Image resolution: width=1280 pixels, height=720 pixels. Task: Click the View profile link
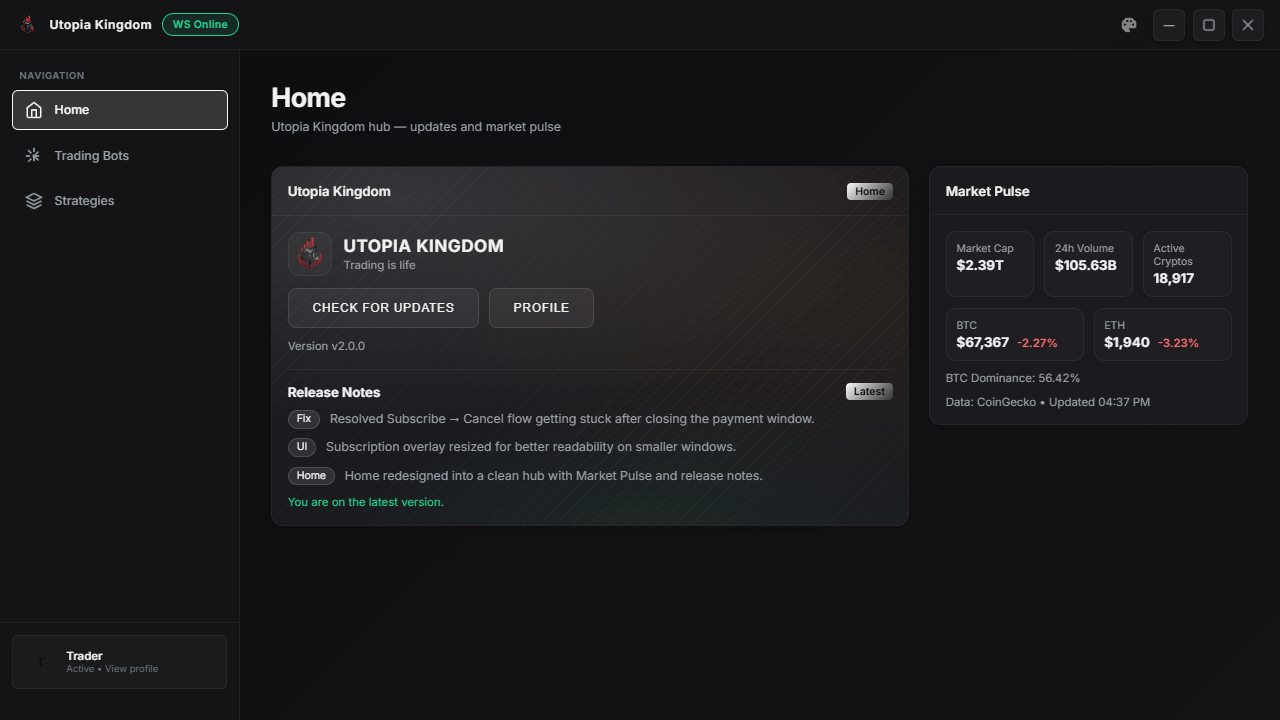coord(131,669)
